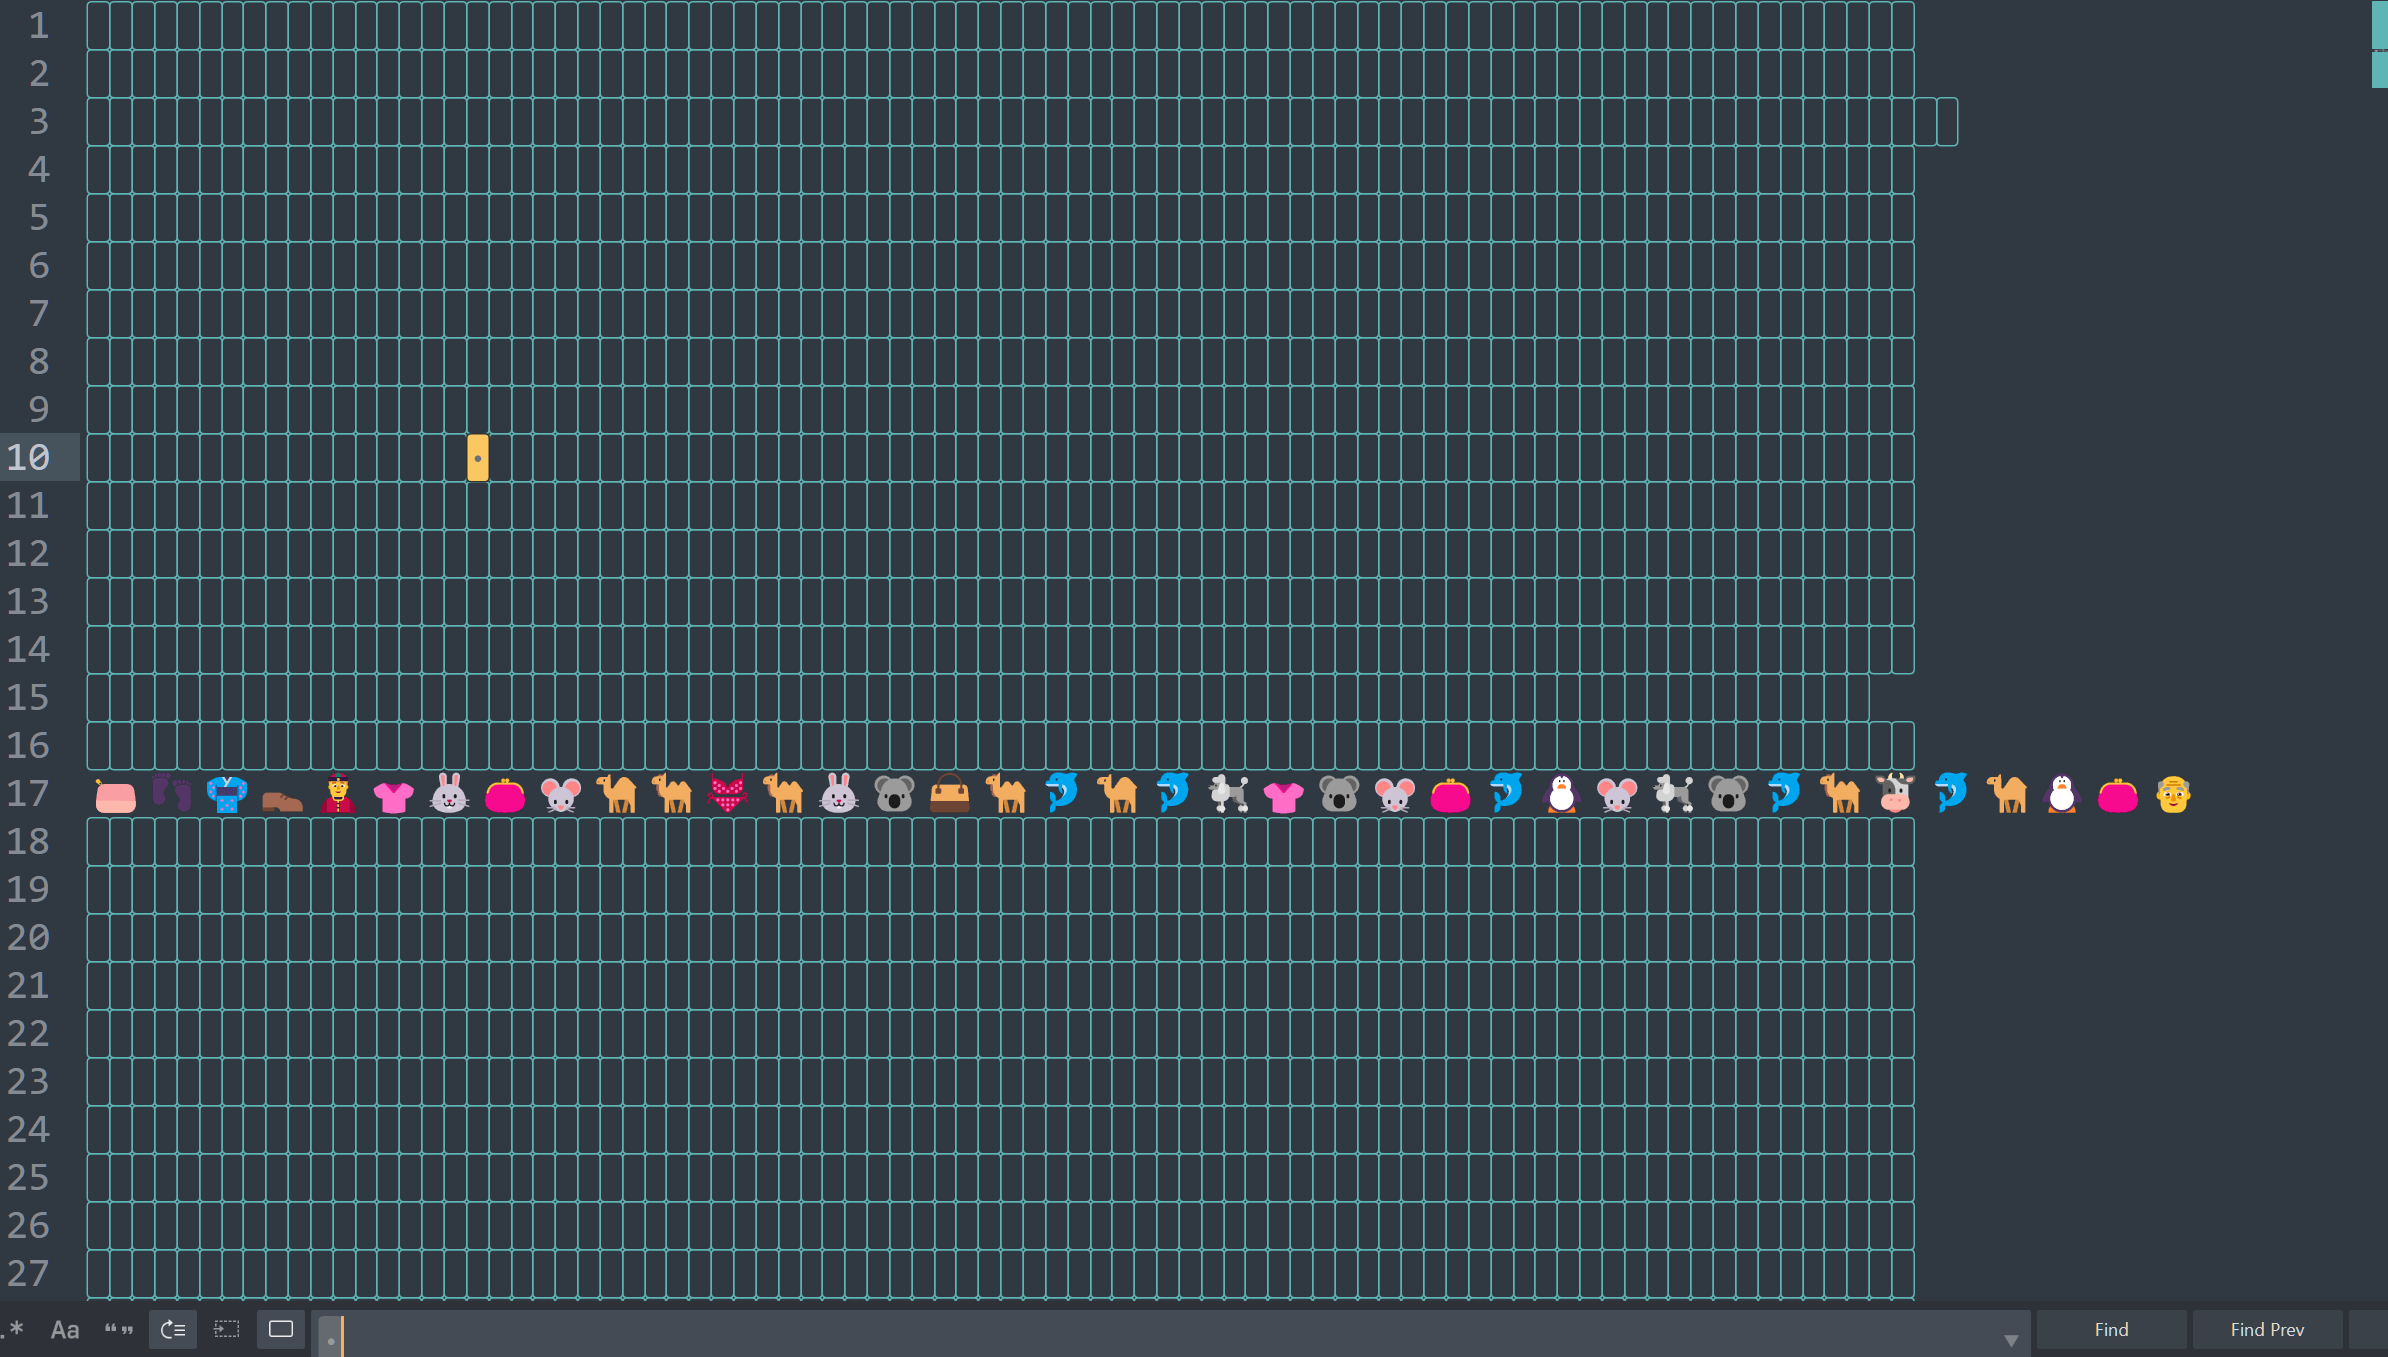Click the brown handbag emoji on line 17
Screen dimensions: 2388x1357
click(949, 795)
